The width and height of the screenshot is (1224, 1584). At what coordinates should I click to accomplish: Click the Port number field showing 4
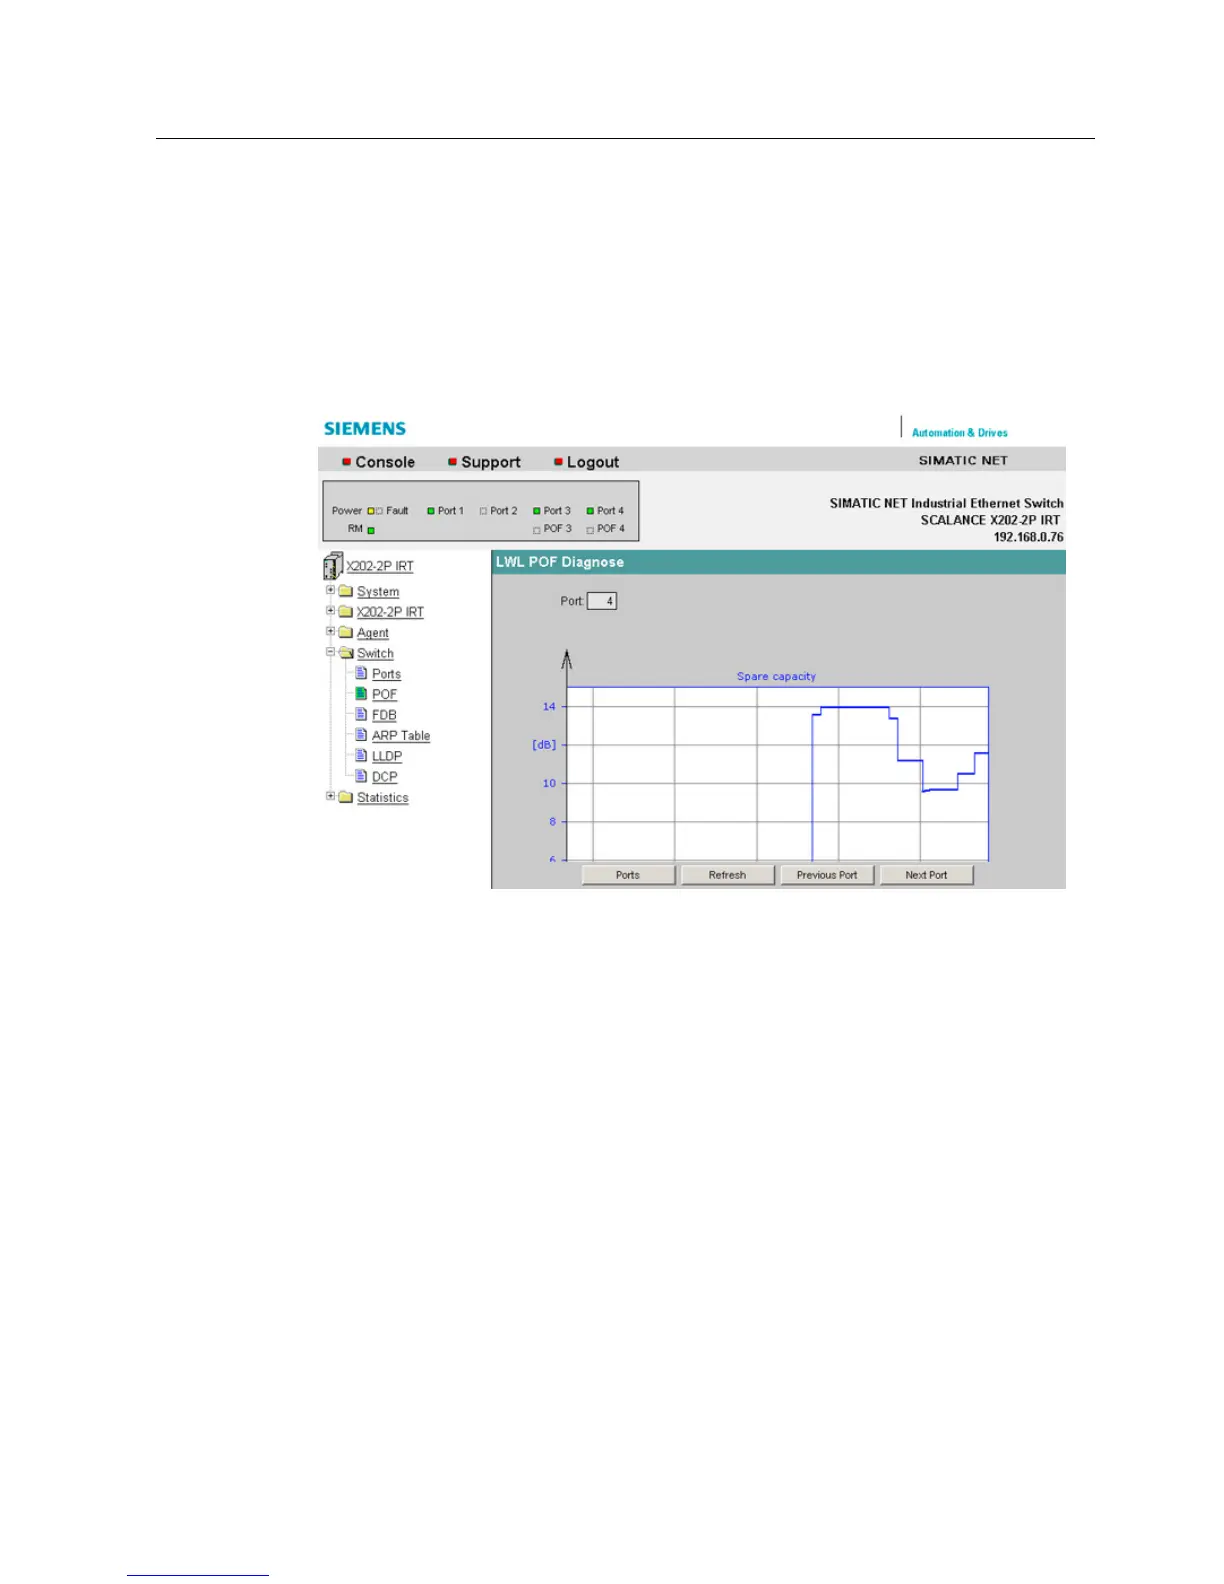(x=602, y=601)
